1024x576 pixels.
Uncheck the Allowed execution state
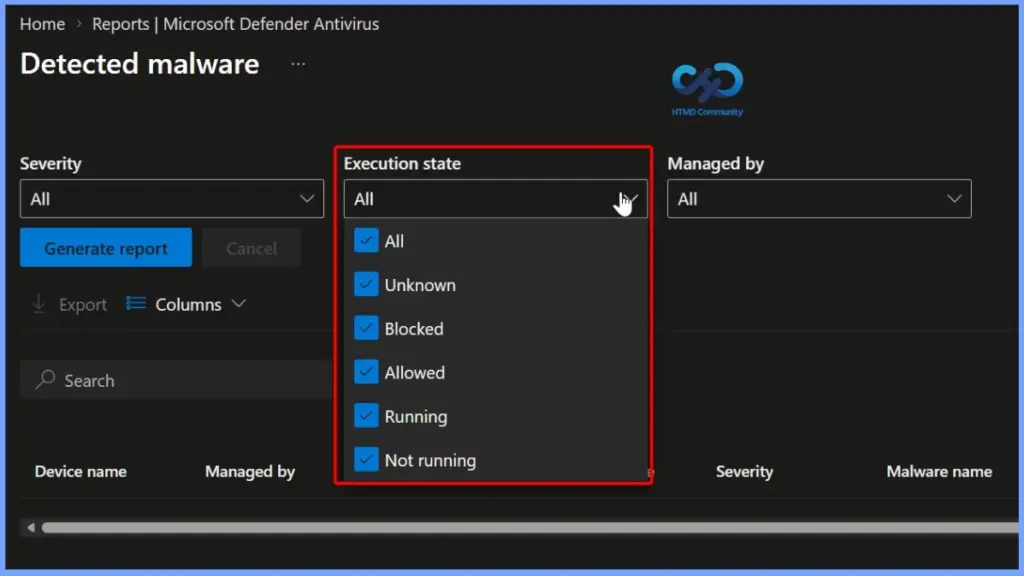click(366, 372)
